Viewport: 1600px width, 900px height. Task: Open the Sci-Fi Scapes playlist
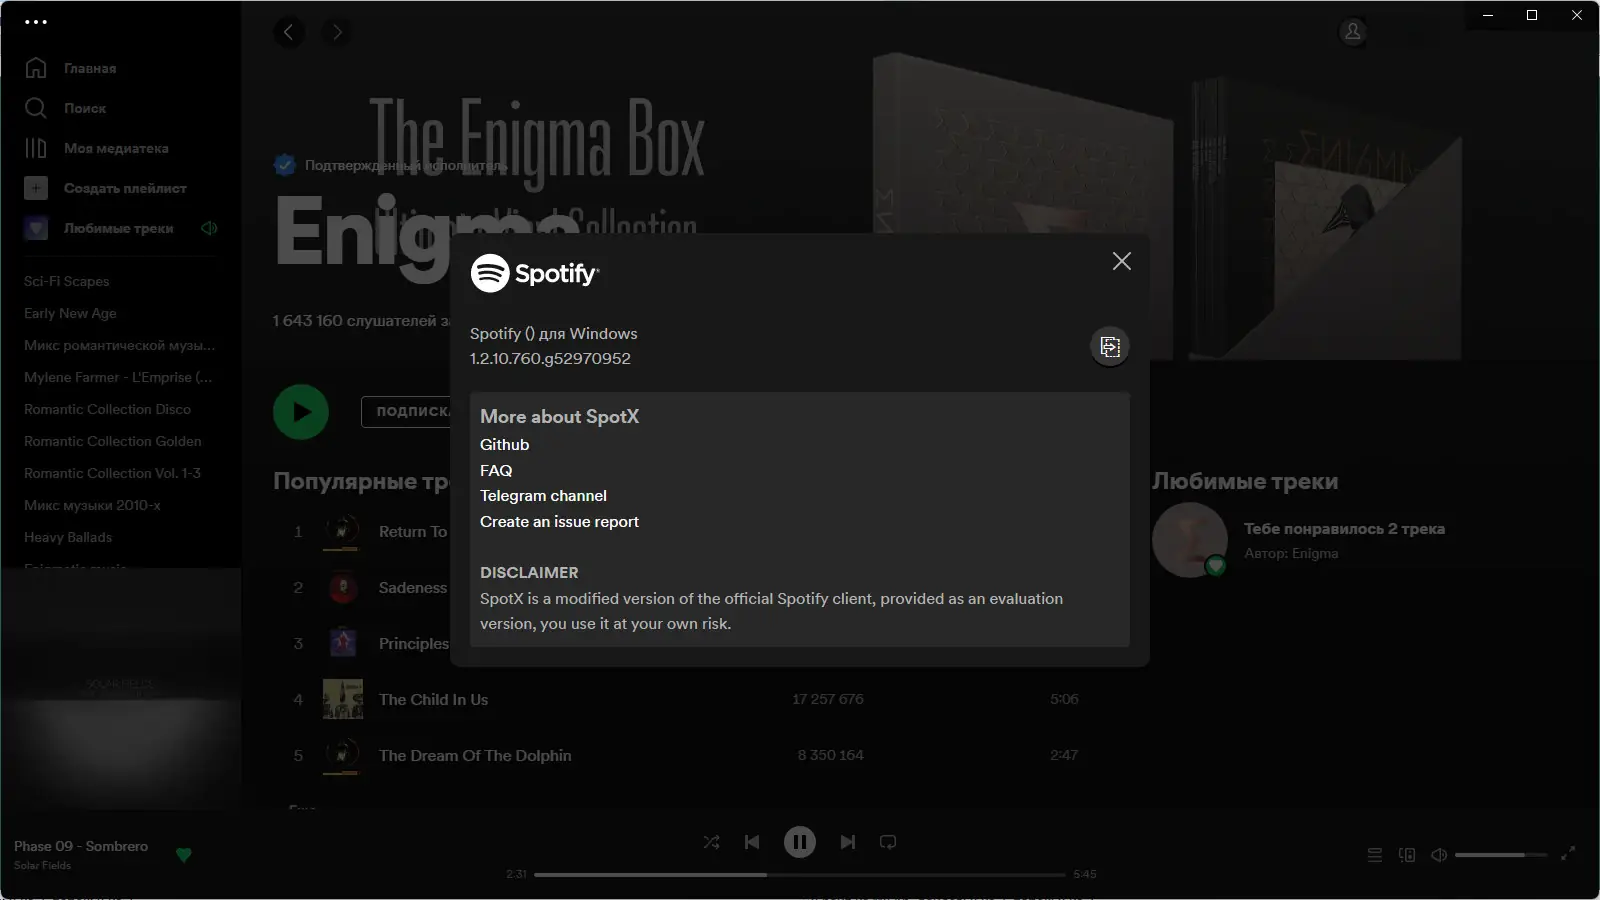coord(67,281)
